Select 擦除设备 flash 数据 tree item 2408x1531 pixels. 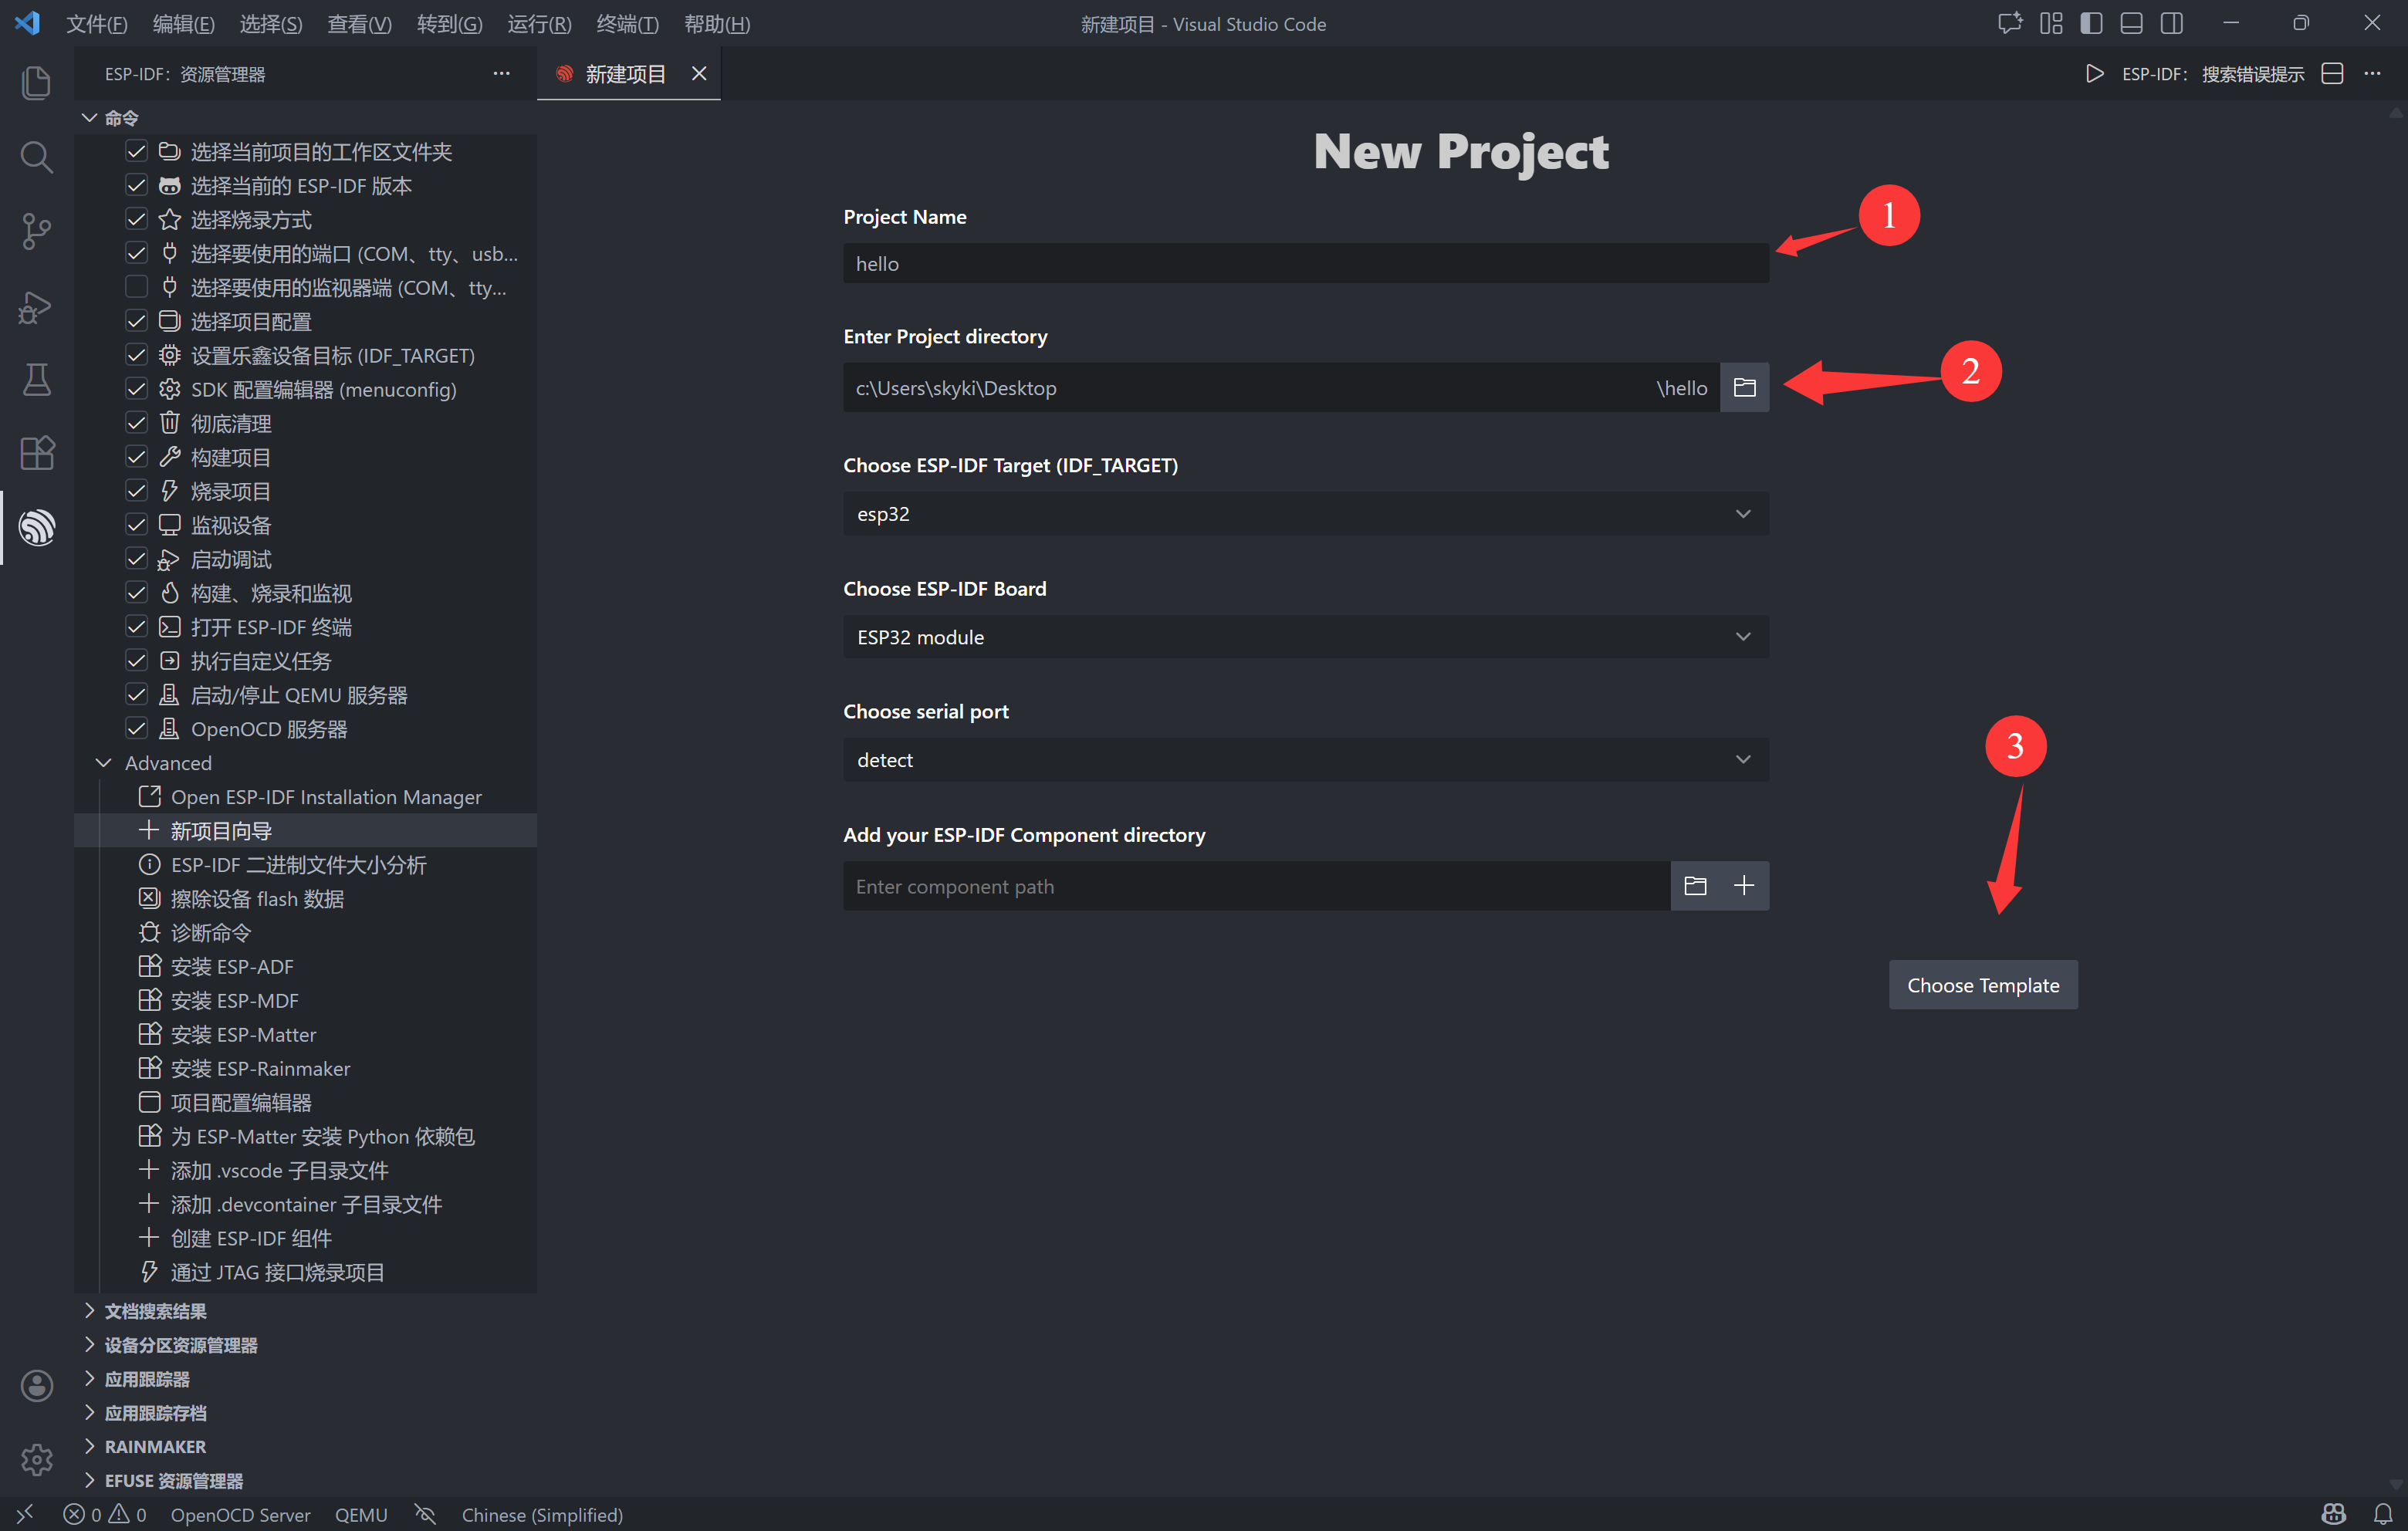click(257, 899)
